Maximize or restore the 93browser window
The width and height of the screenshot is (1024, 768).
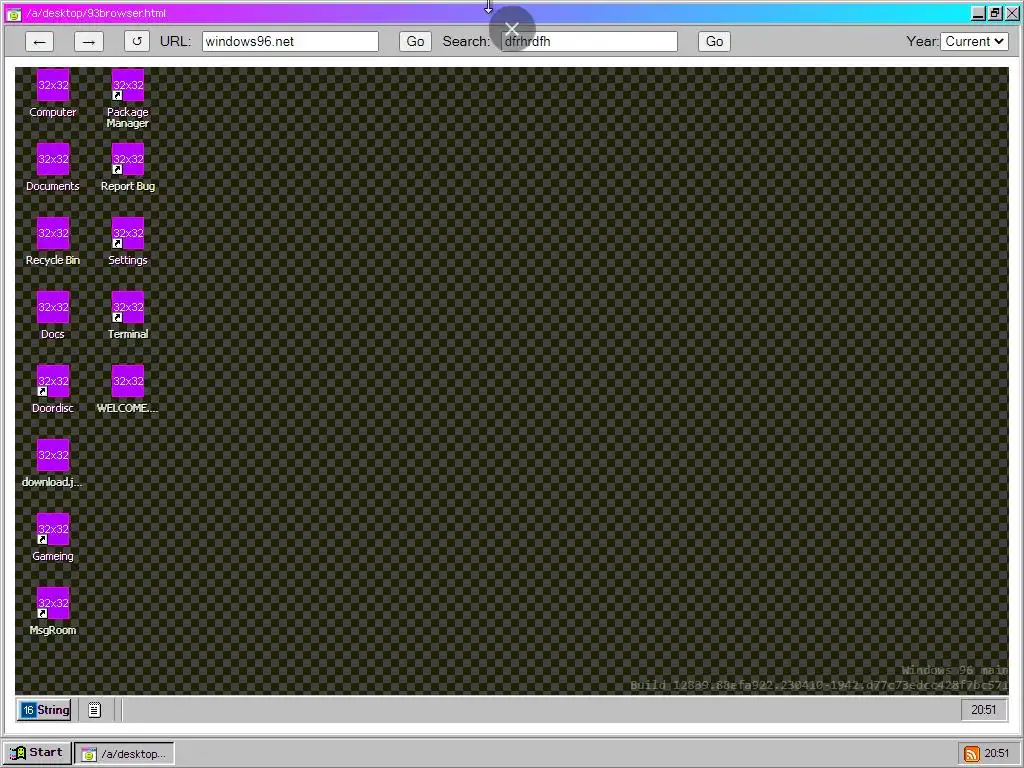(995, 13)
